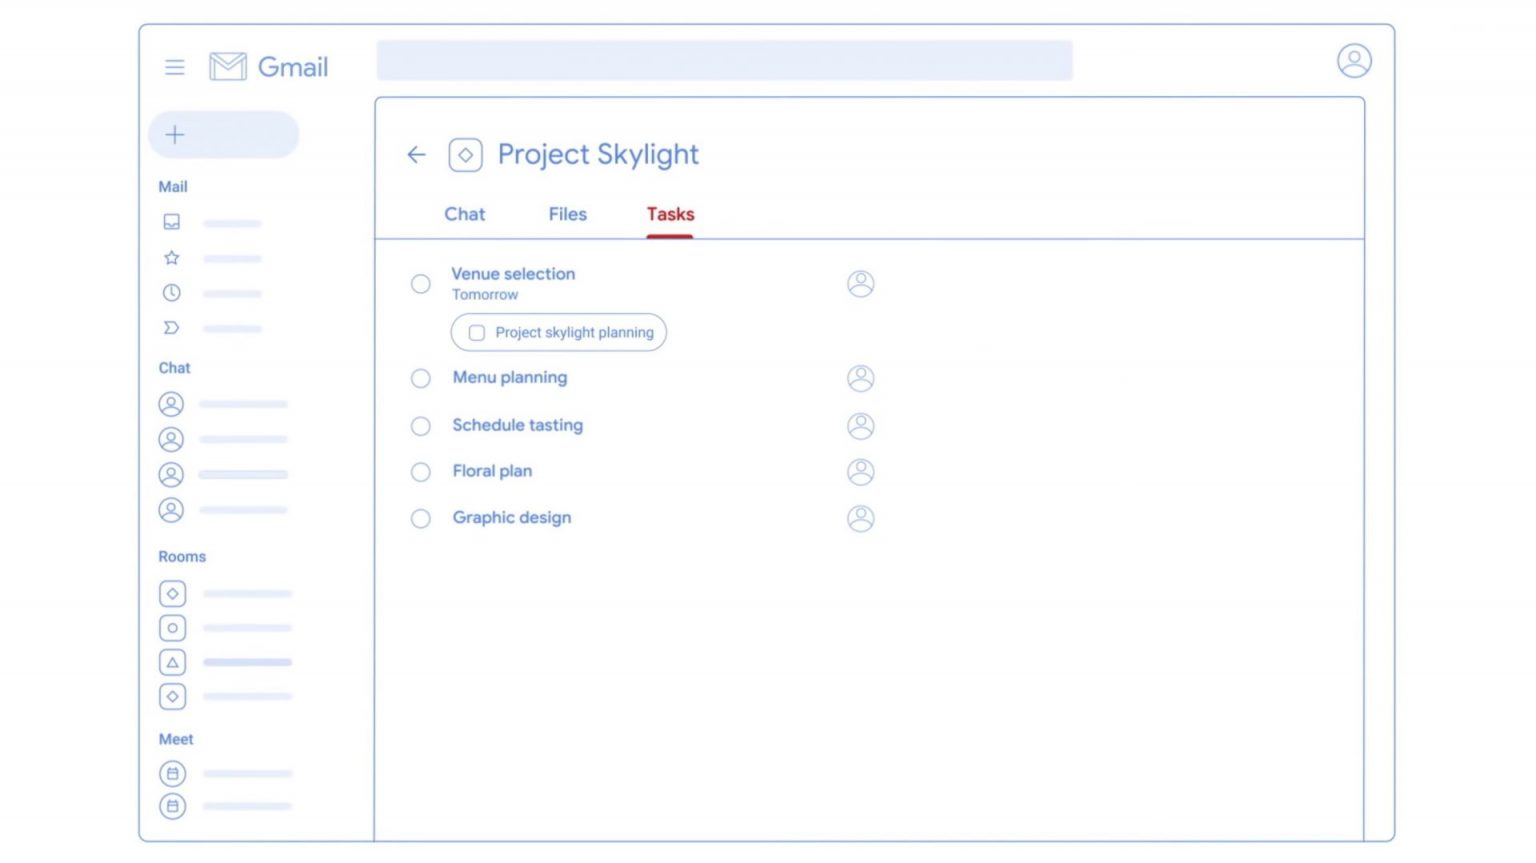
Task: Open the hamburger main menu
Action: click(x=175, y=67)
